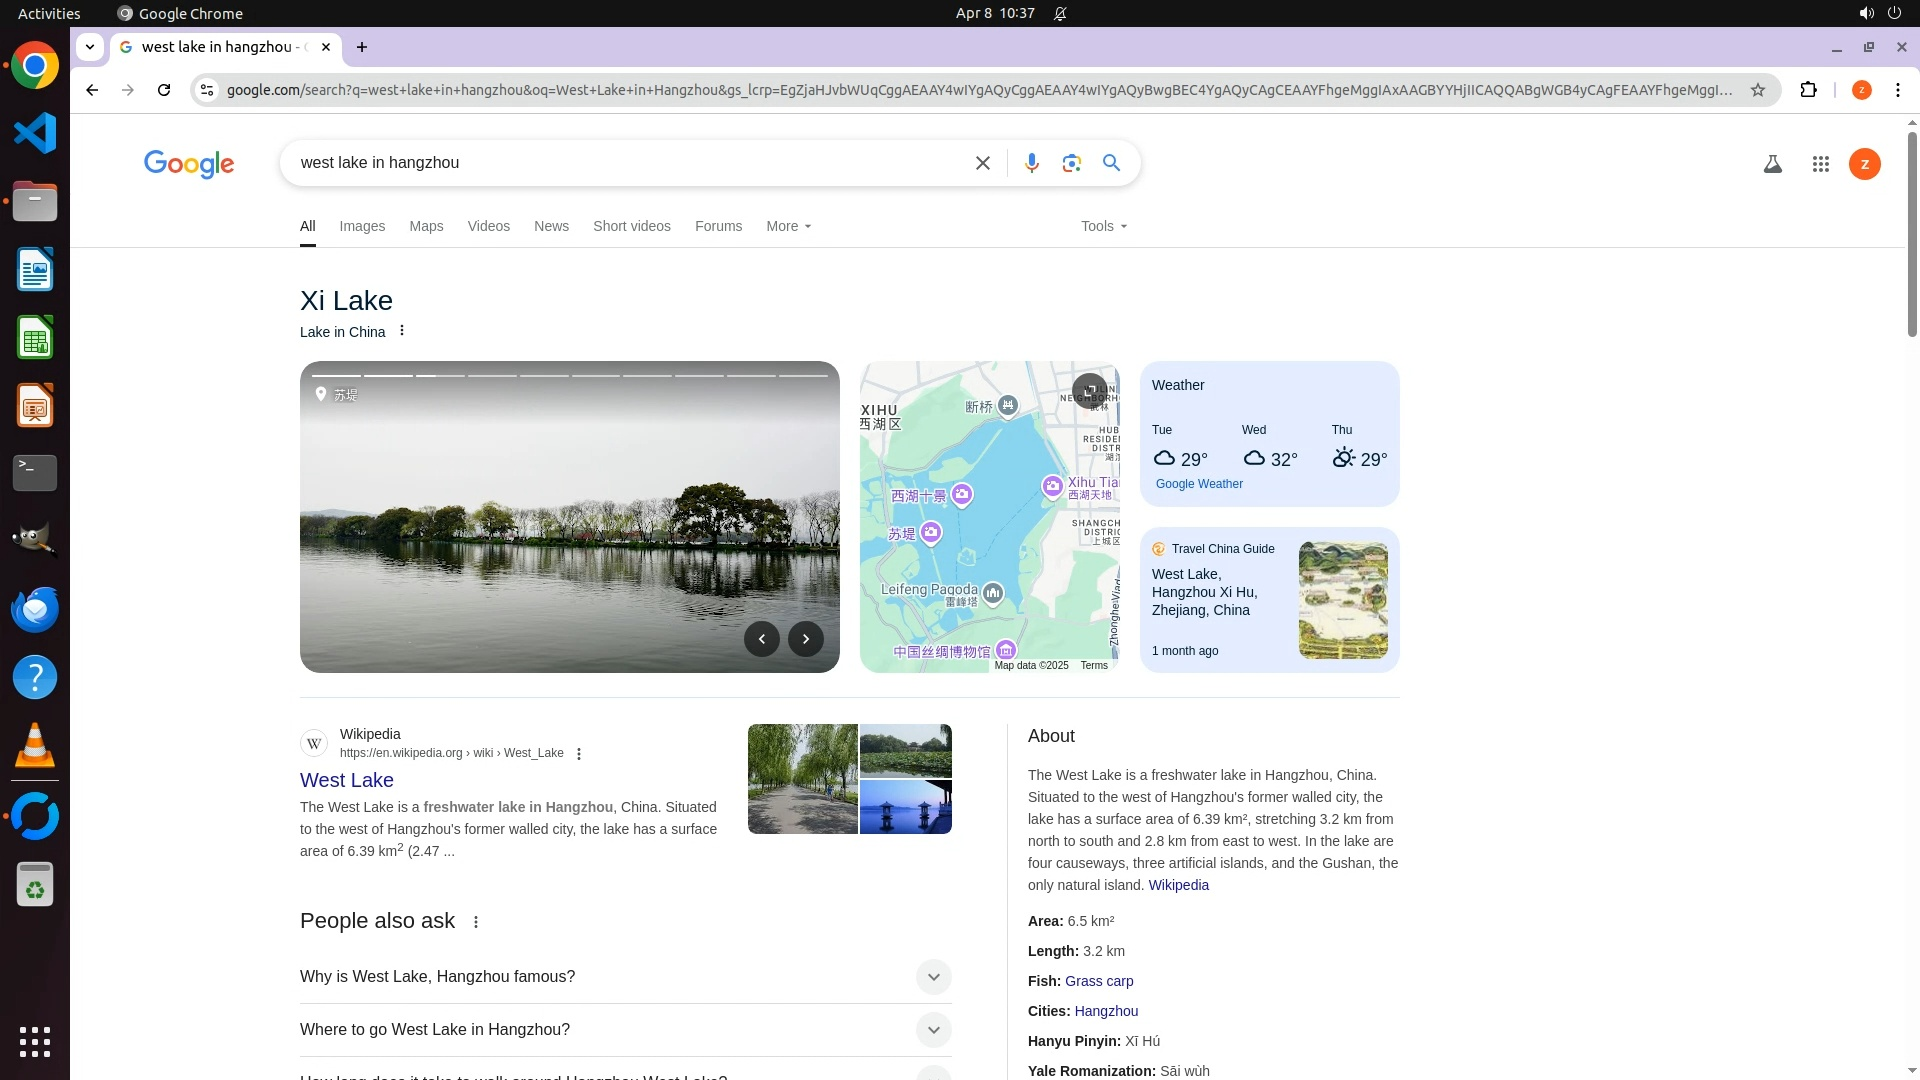Expand 'Why is West Lake, Hangzhou famous?'
1920x1080 pixels.
(x=932, y=977)
